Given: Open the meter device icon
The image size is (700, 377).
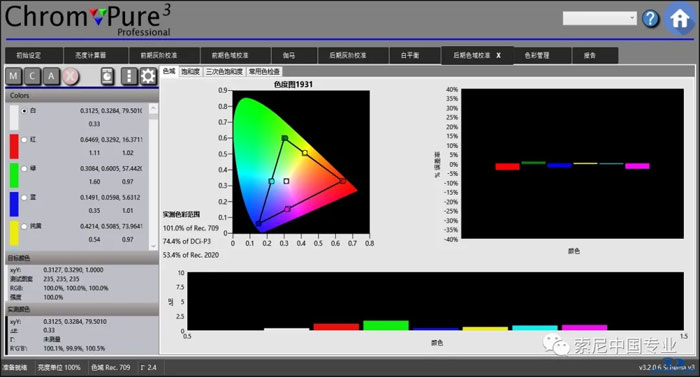Looking at the screenshot, I should tap(108, 76).
